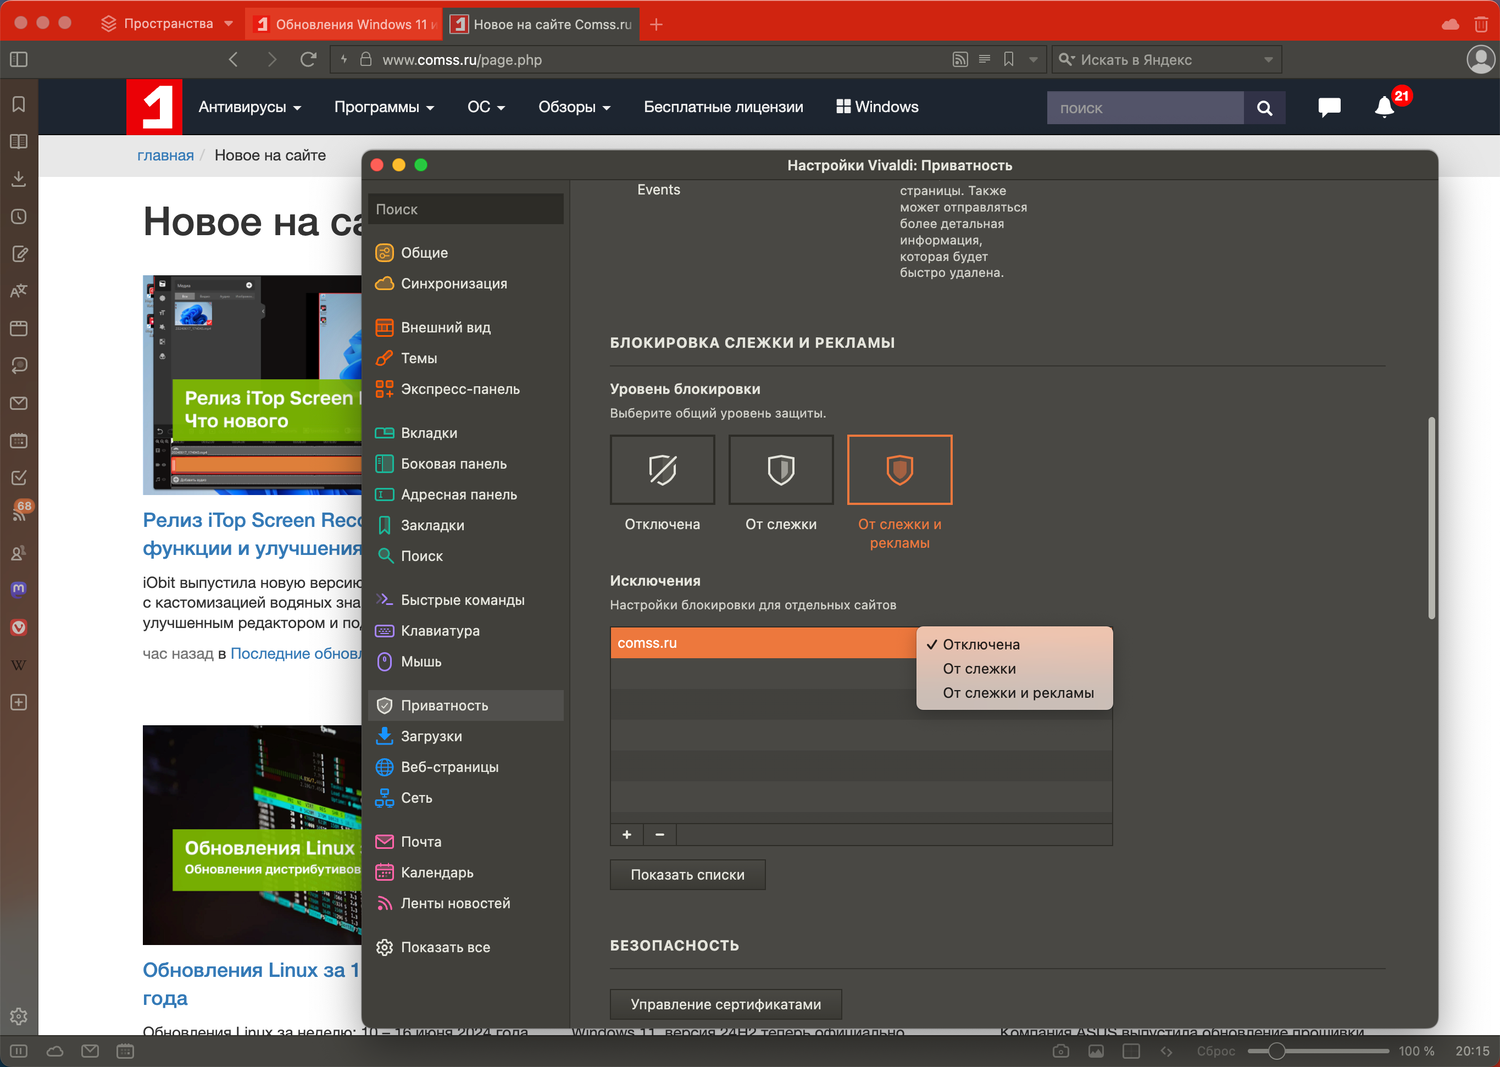Open the Feeds panel with 68 badge
The width and height of the screenshot is (1500, 1067).
point(20,512)
